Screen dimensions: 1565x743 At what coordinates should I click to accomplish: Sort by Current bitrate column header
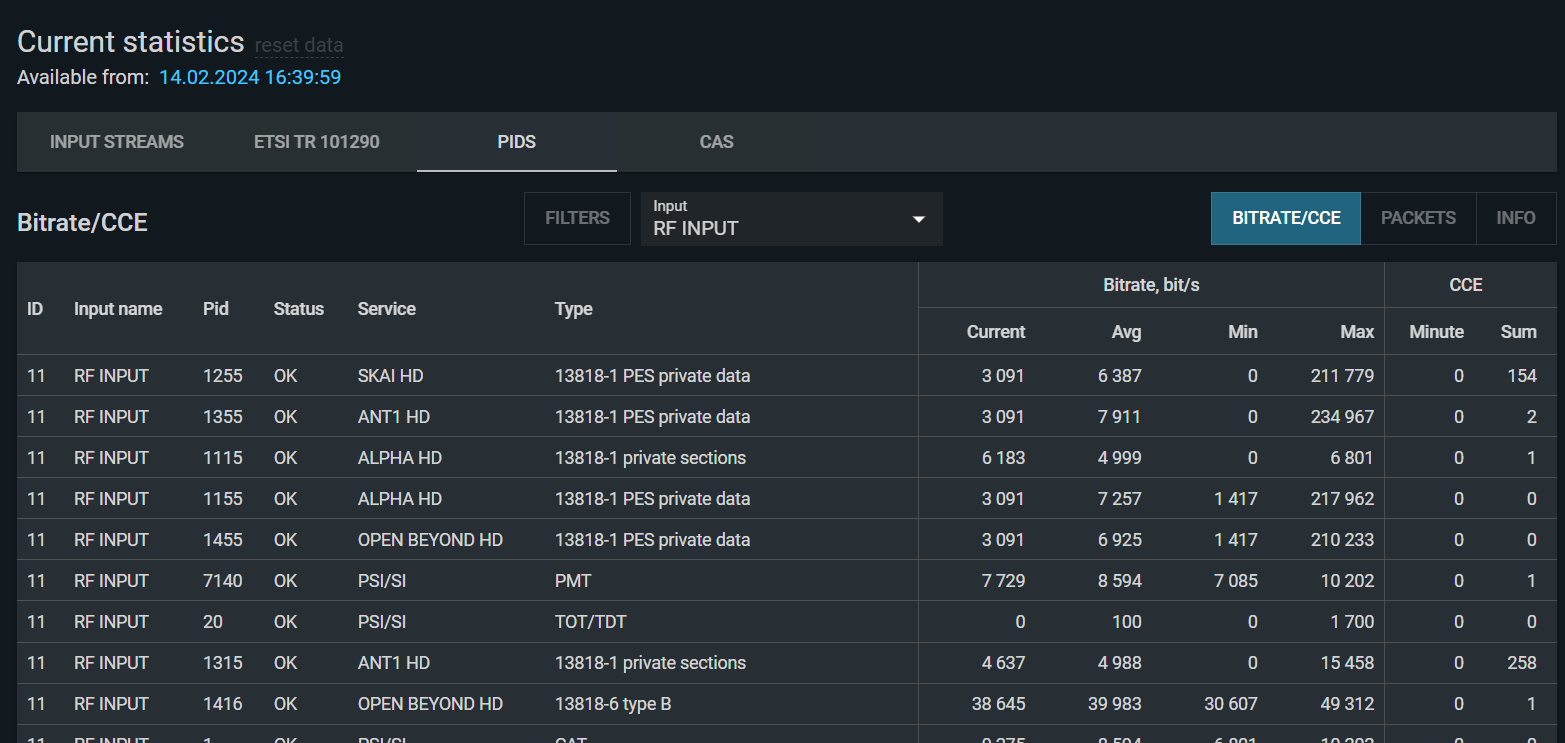995,332
